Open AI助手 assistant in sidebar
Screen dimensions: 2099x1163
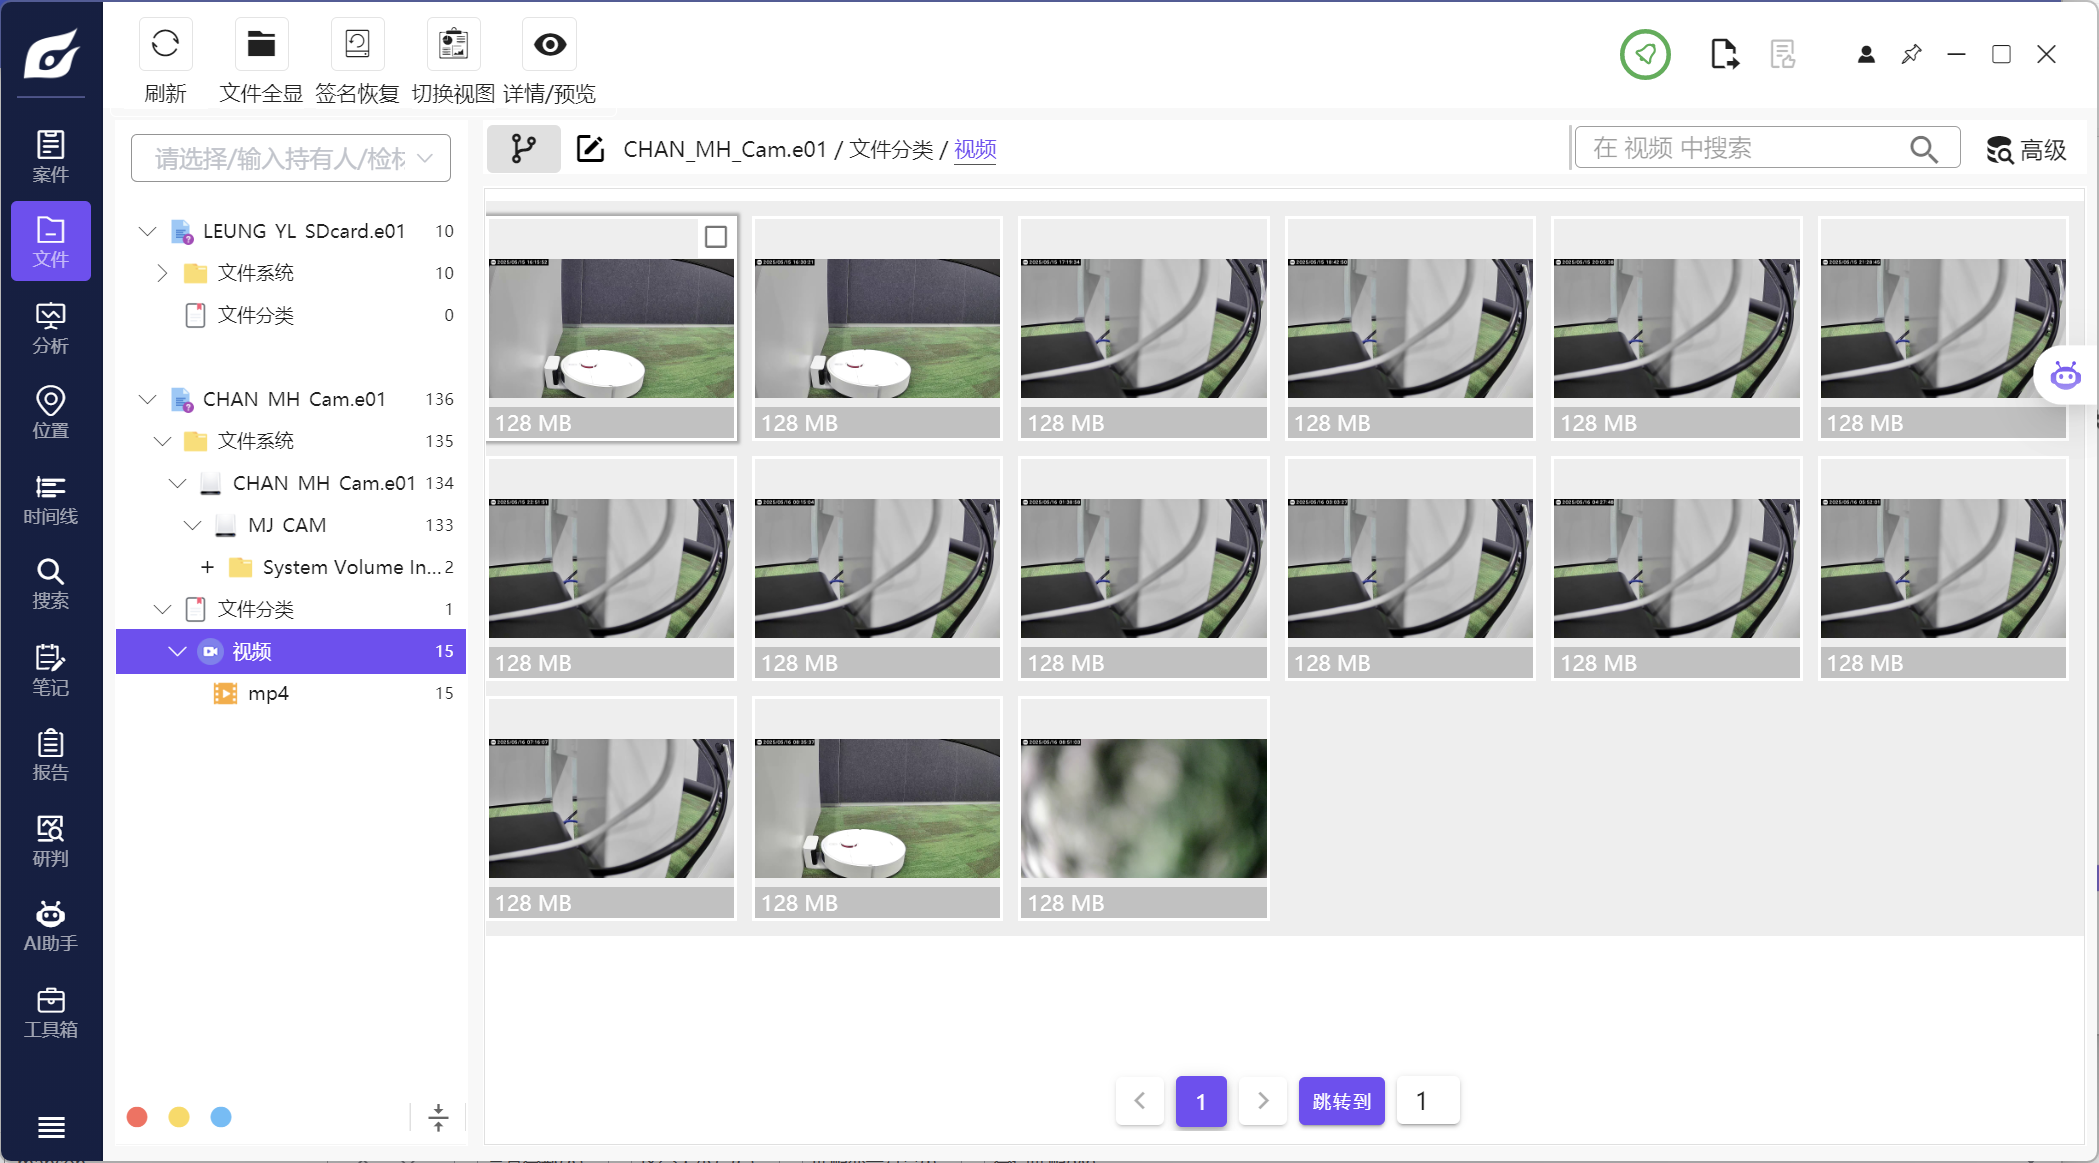click(50, 926)
